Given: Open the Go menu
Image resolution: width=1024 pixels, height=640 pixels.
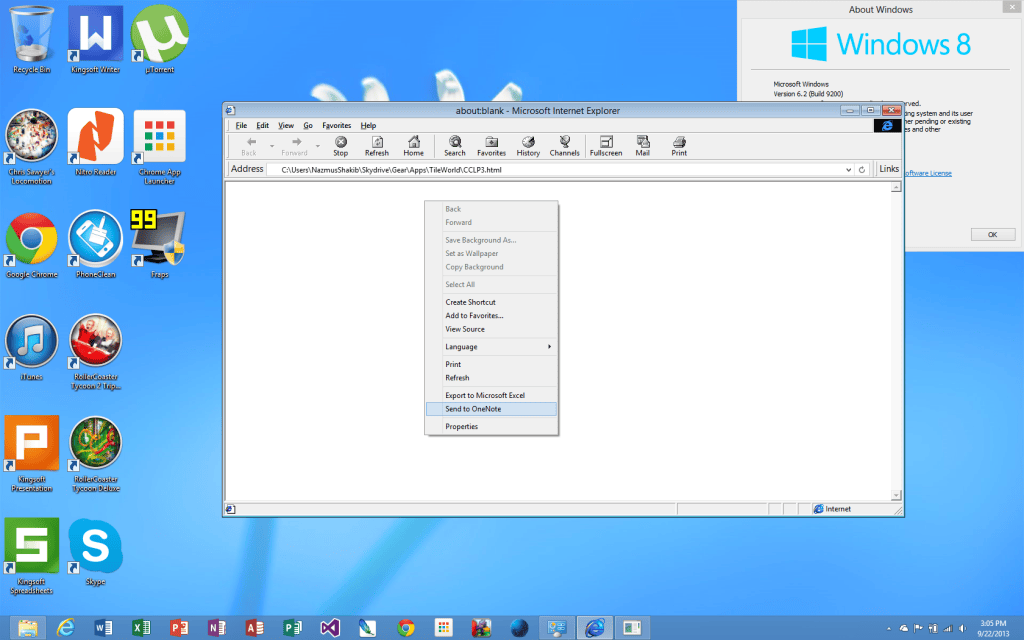Looking at the screenshot, I should point(308,125).
